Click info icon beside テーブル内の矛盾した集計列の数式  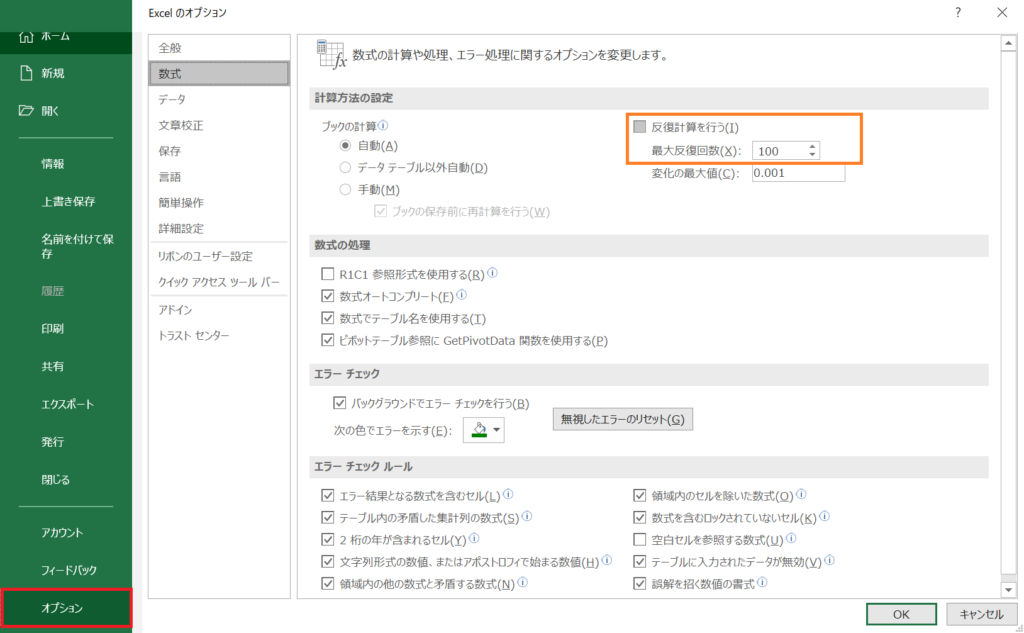point(527,517)
